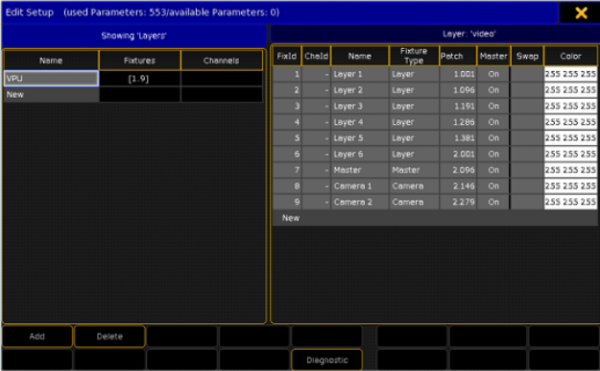
Task: Select the Patch column header
Action: coord(458,56)
